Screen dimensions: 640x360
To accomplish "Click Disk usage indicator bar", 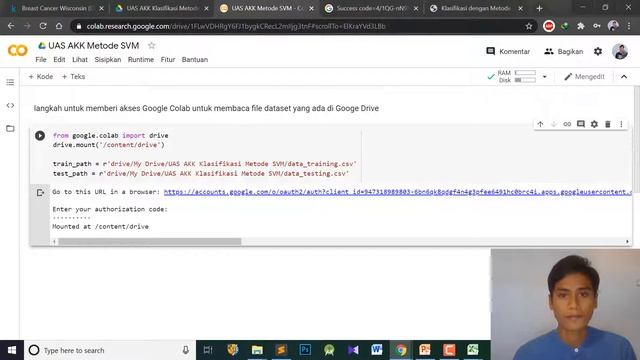I will point(525,80).
